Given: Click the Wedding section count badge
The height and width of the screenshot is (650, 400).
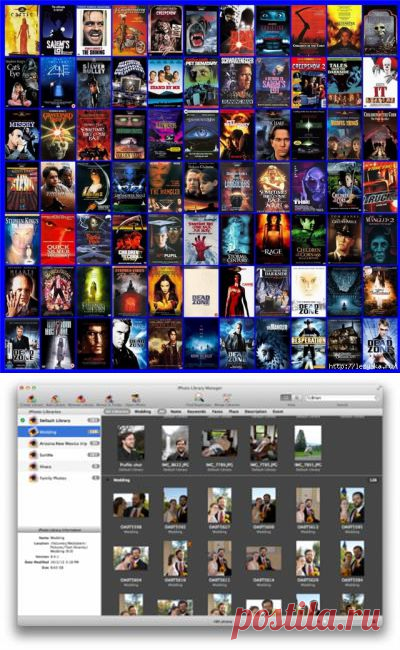Looking at the screenshot, I should tap(373, 480).
